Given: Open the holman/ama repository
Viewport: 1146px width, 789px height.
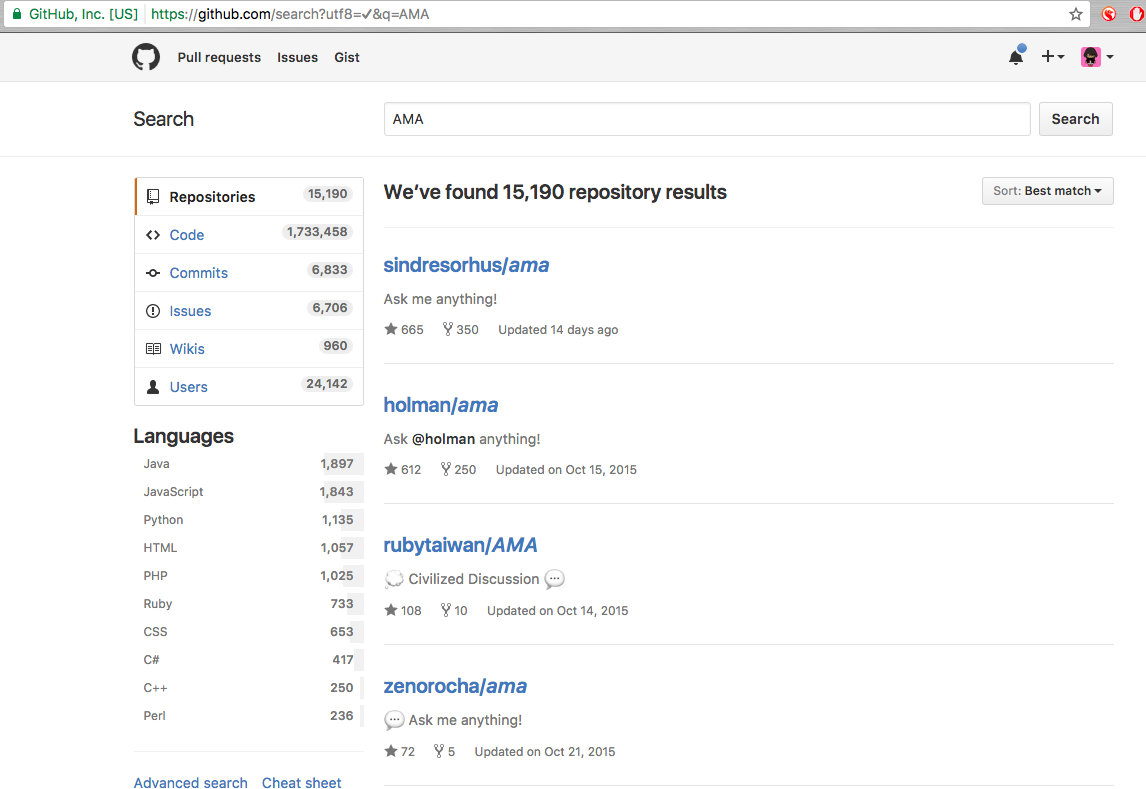Looking at the screenshot, I should (441, 405).
